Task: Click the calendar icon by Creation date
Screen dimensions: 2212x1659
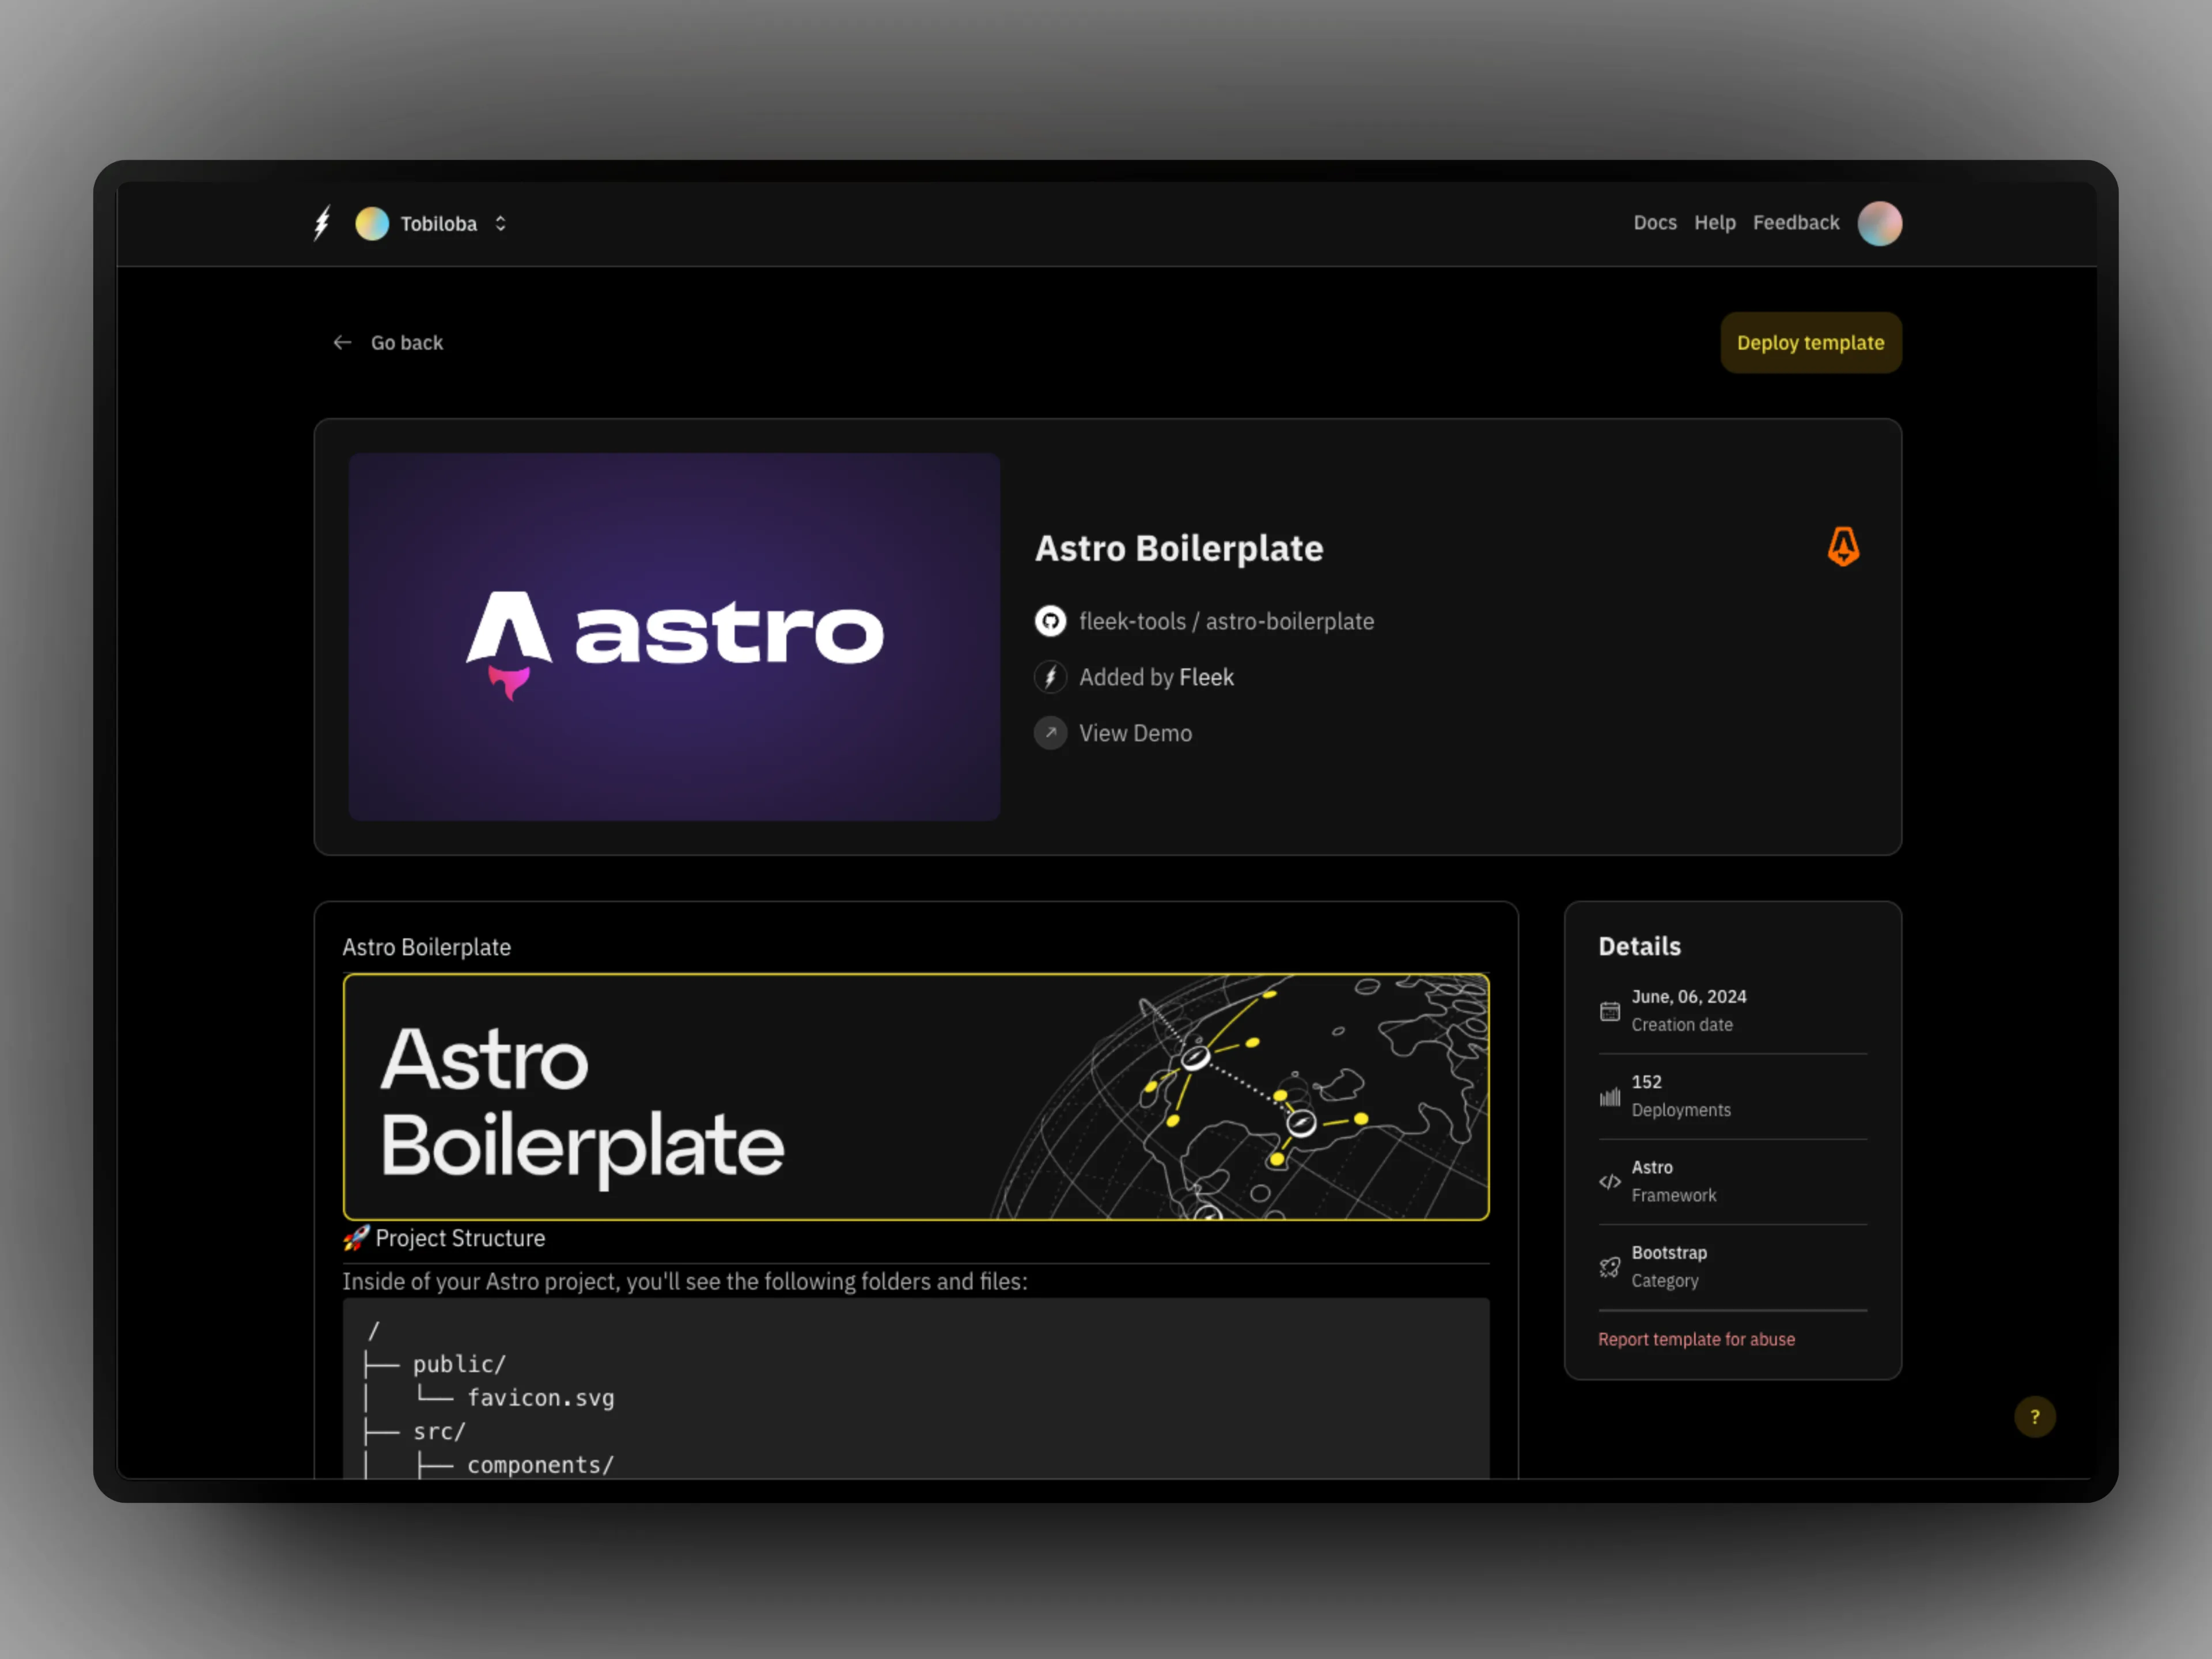Action: point(1609,1011)
